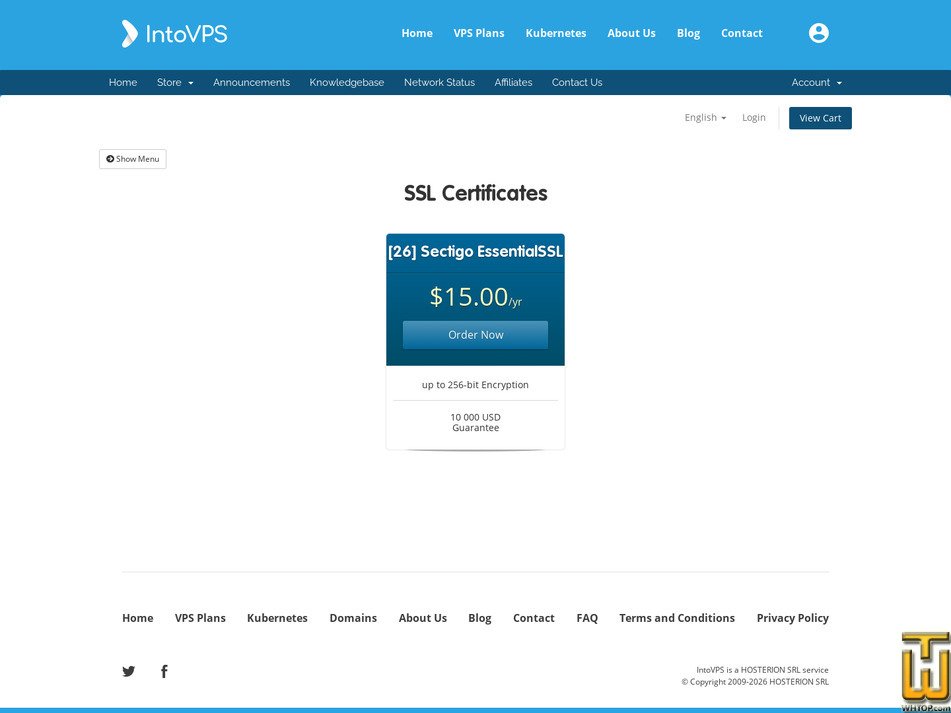Go to Home in the top header
This screenshot has width=951, height=713.
point(417,33)
